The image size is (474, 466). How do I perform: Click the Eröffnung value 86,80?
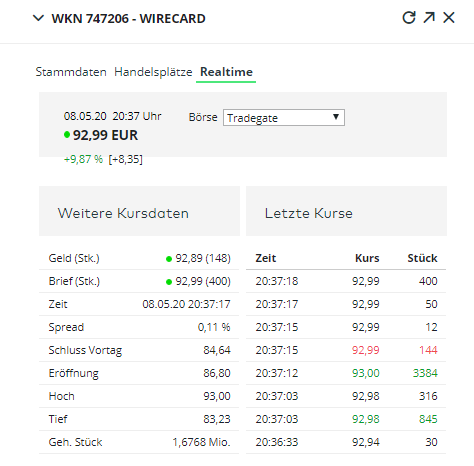click(217, 373)
